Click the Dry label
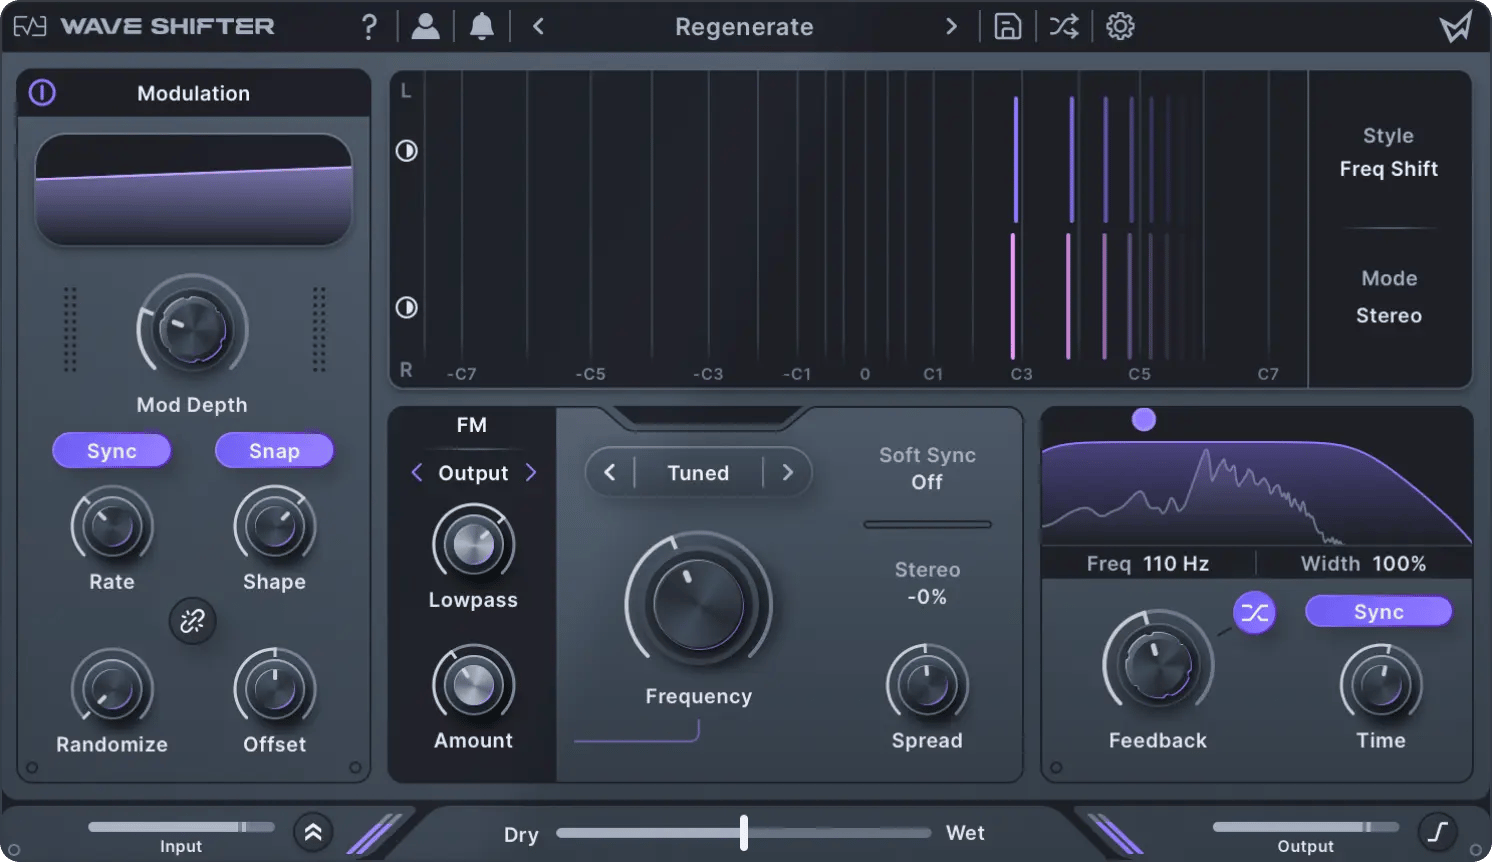 (521, 834)
